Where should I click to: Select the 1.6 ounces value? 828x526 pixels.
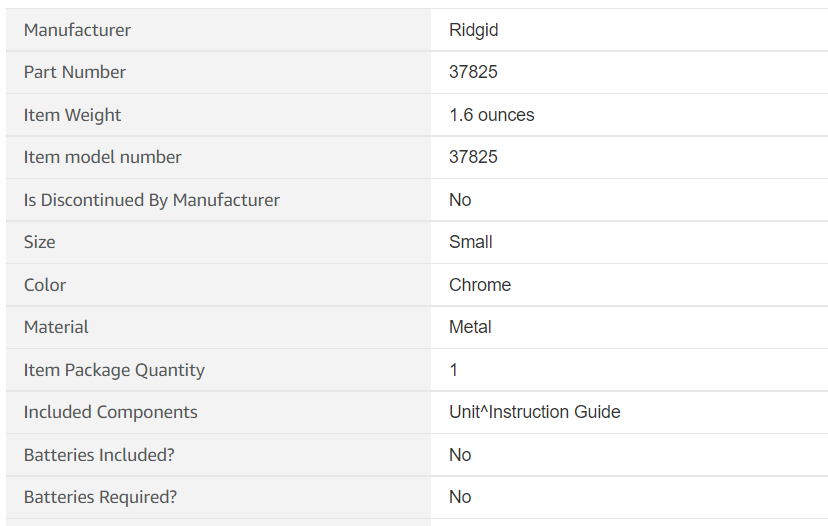point(492,115)
